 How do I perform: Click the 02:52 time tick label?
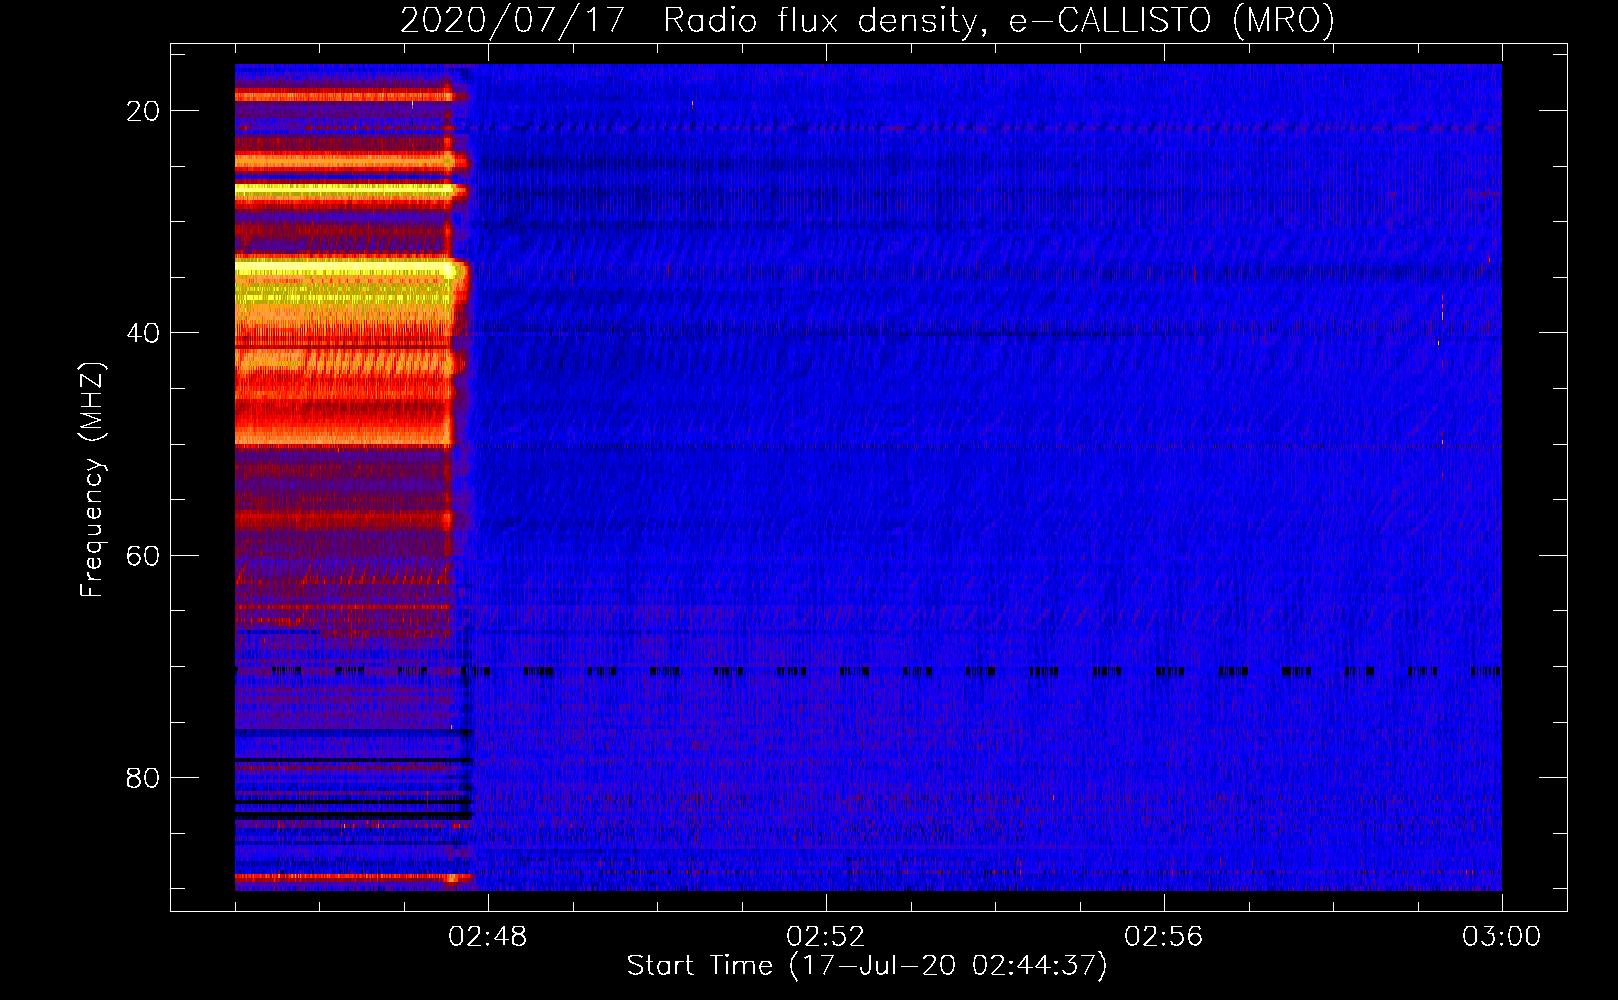point(826,937)
